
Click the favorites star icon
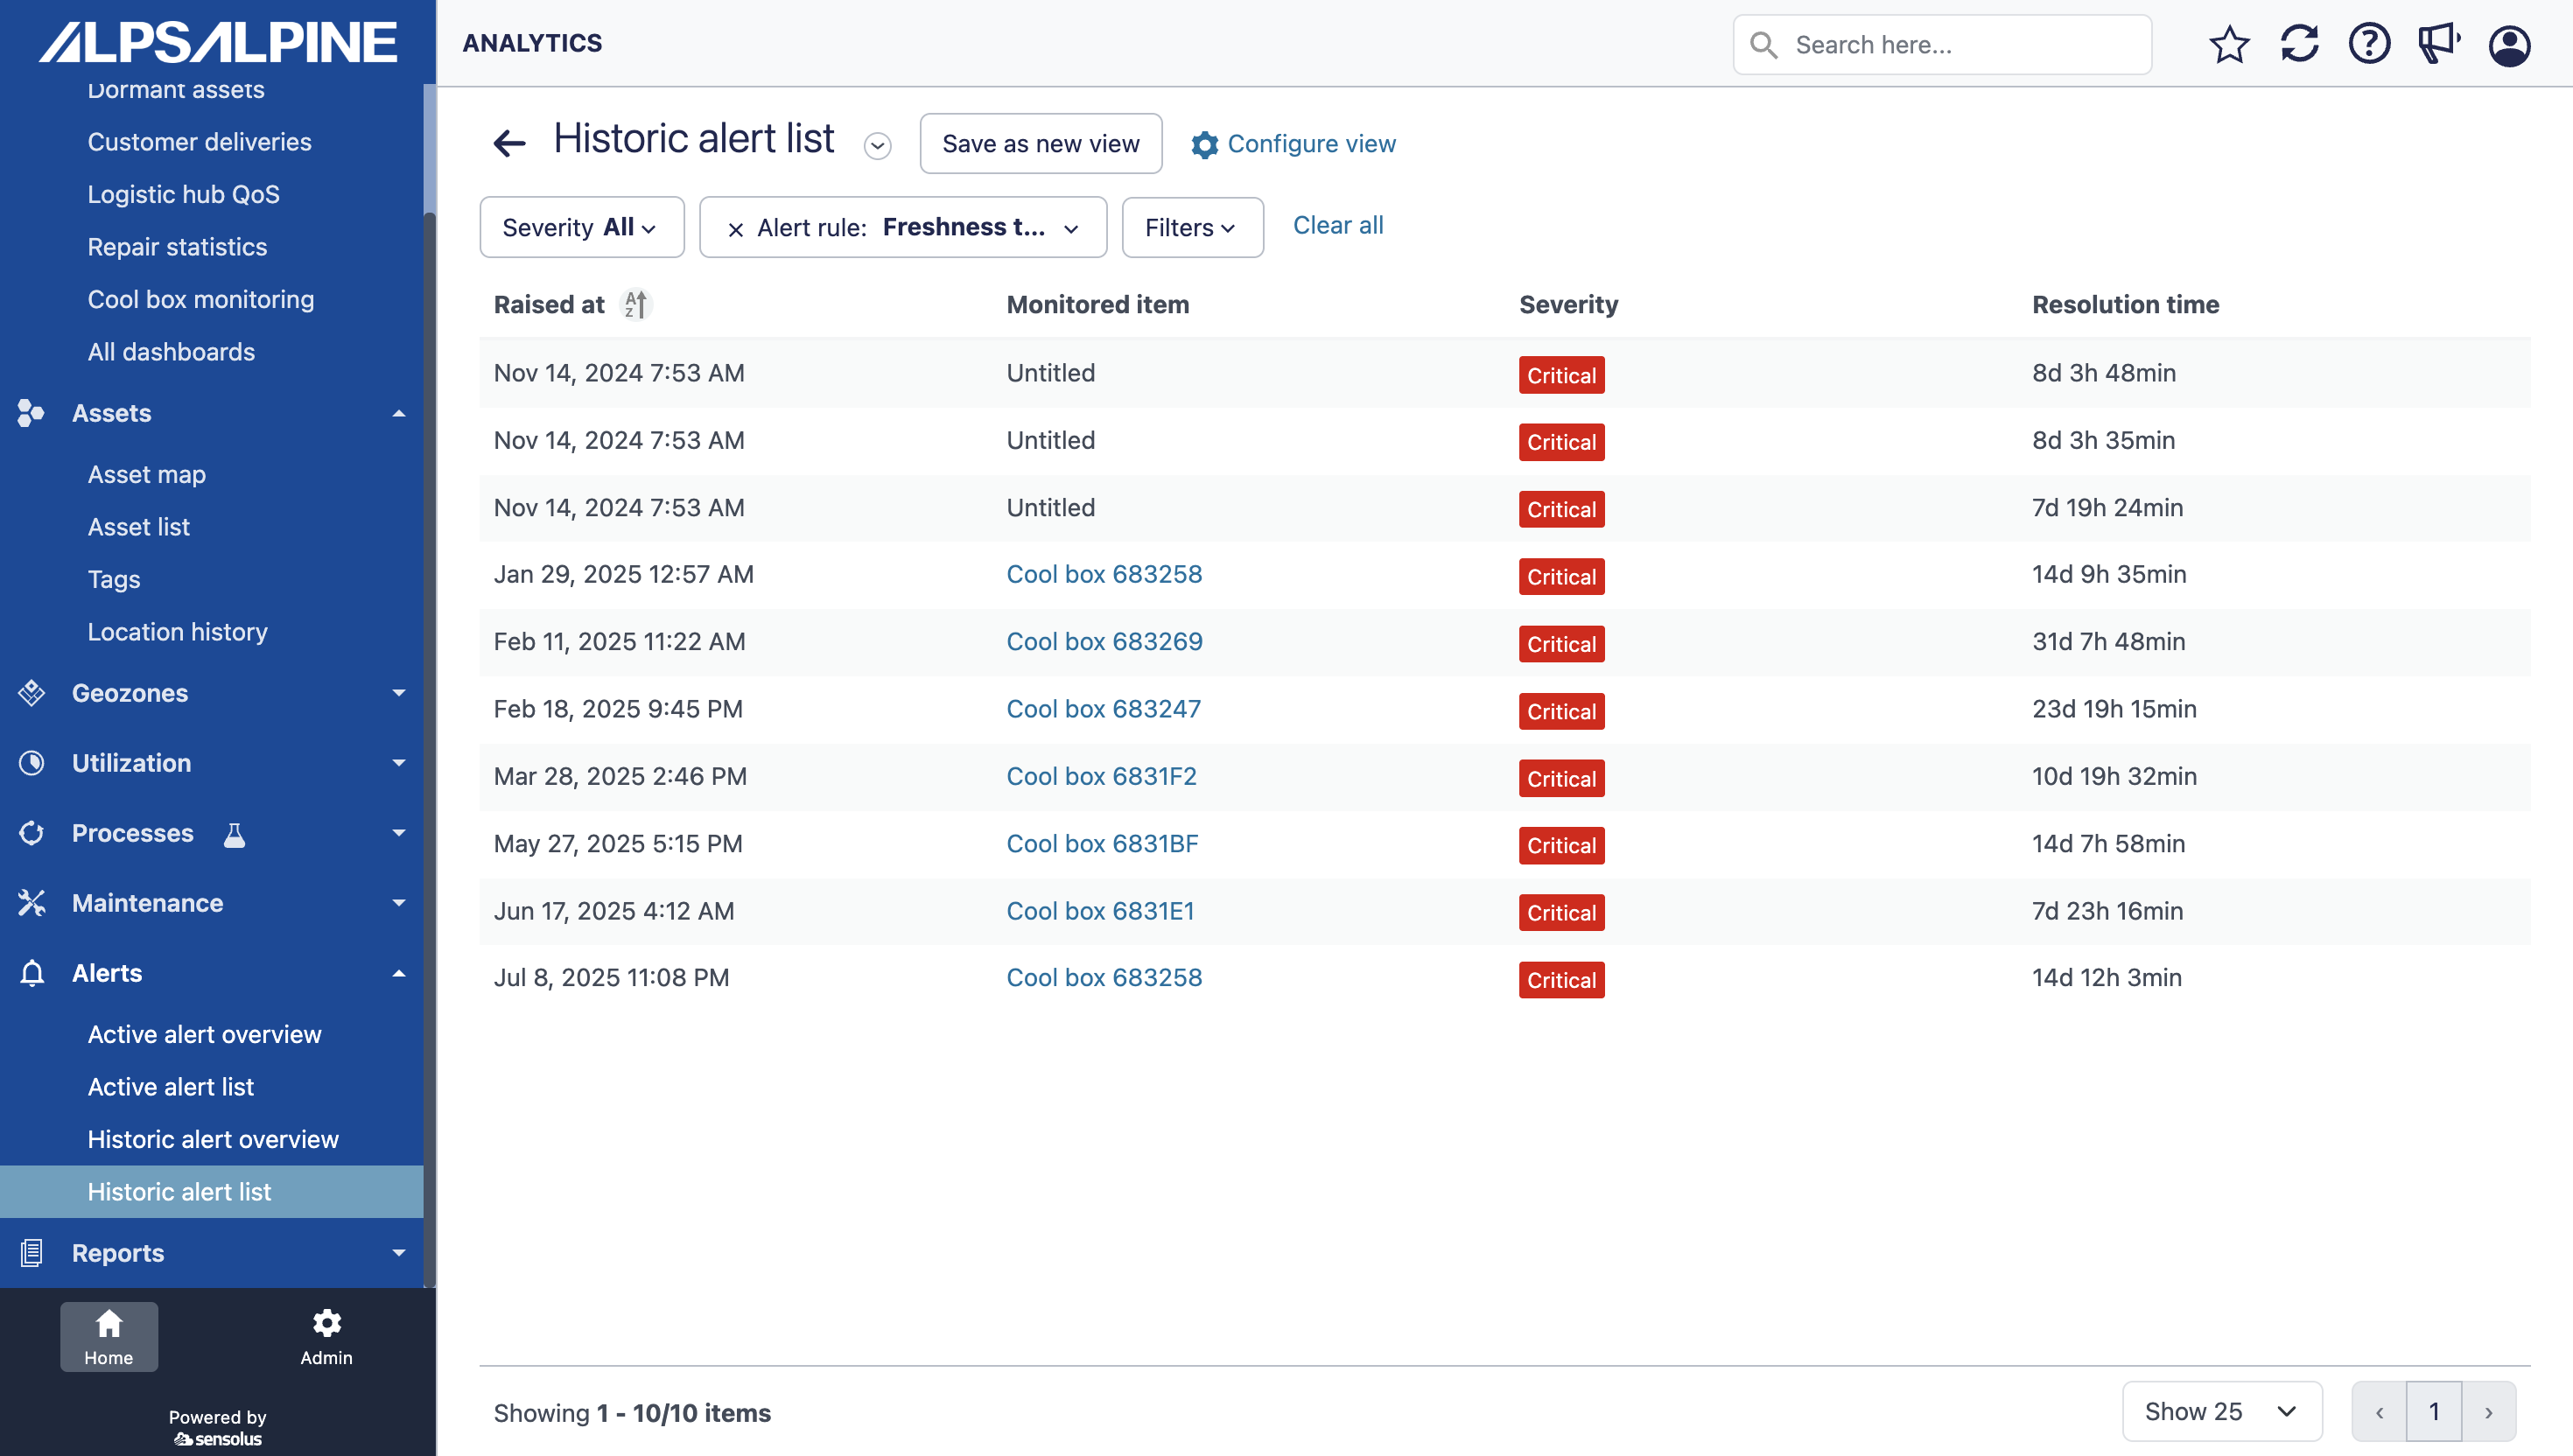2229,45
